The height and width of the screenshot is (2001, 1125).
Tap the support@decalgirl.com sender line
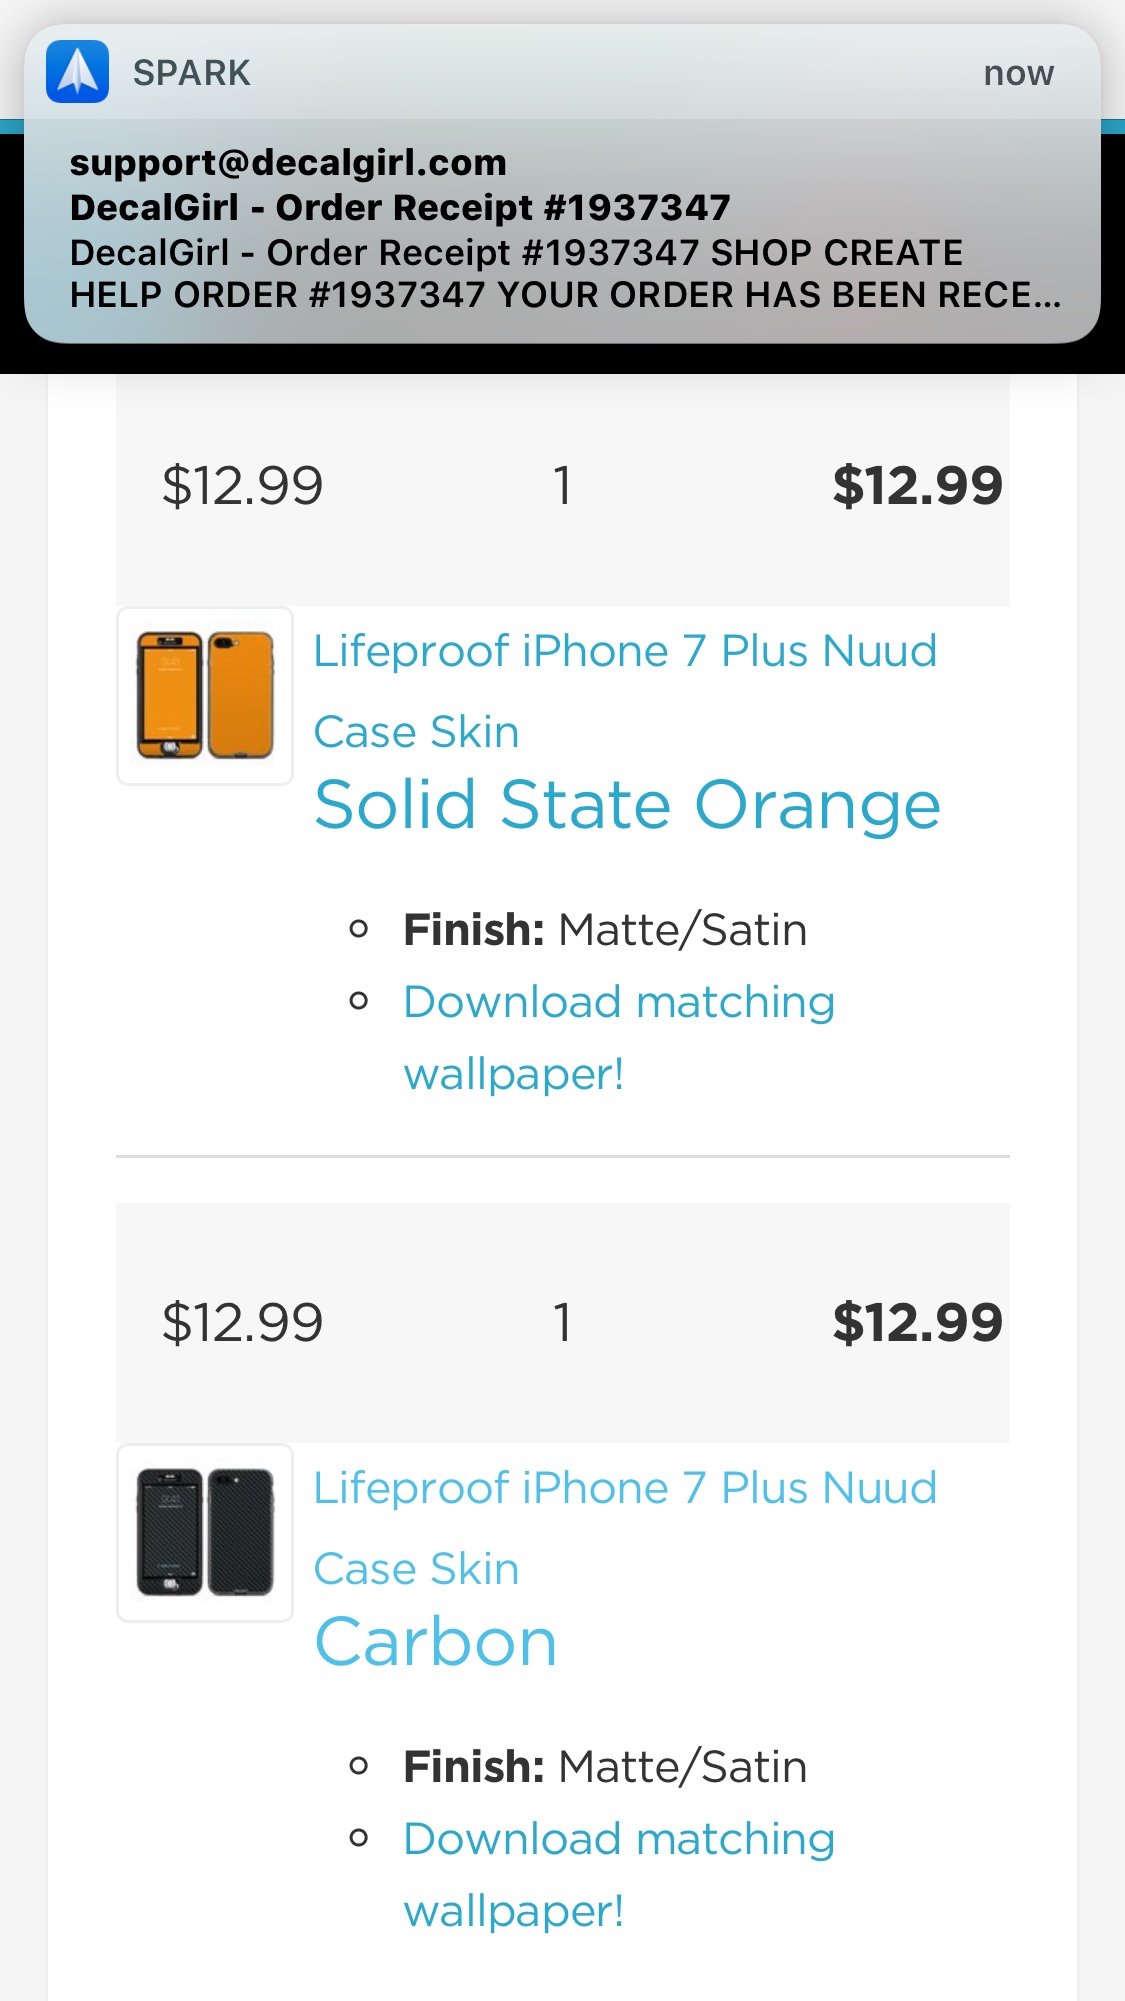point(288,162)
